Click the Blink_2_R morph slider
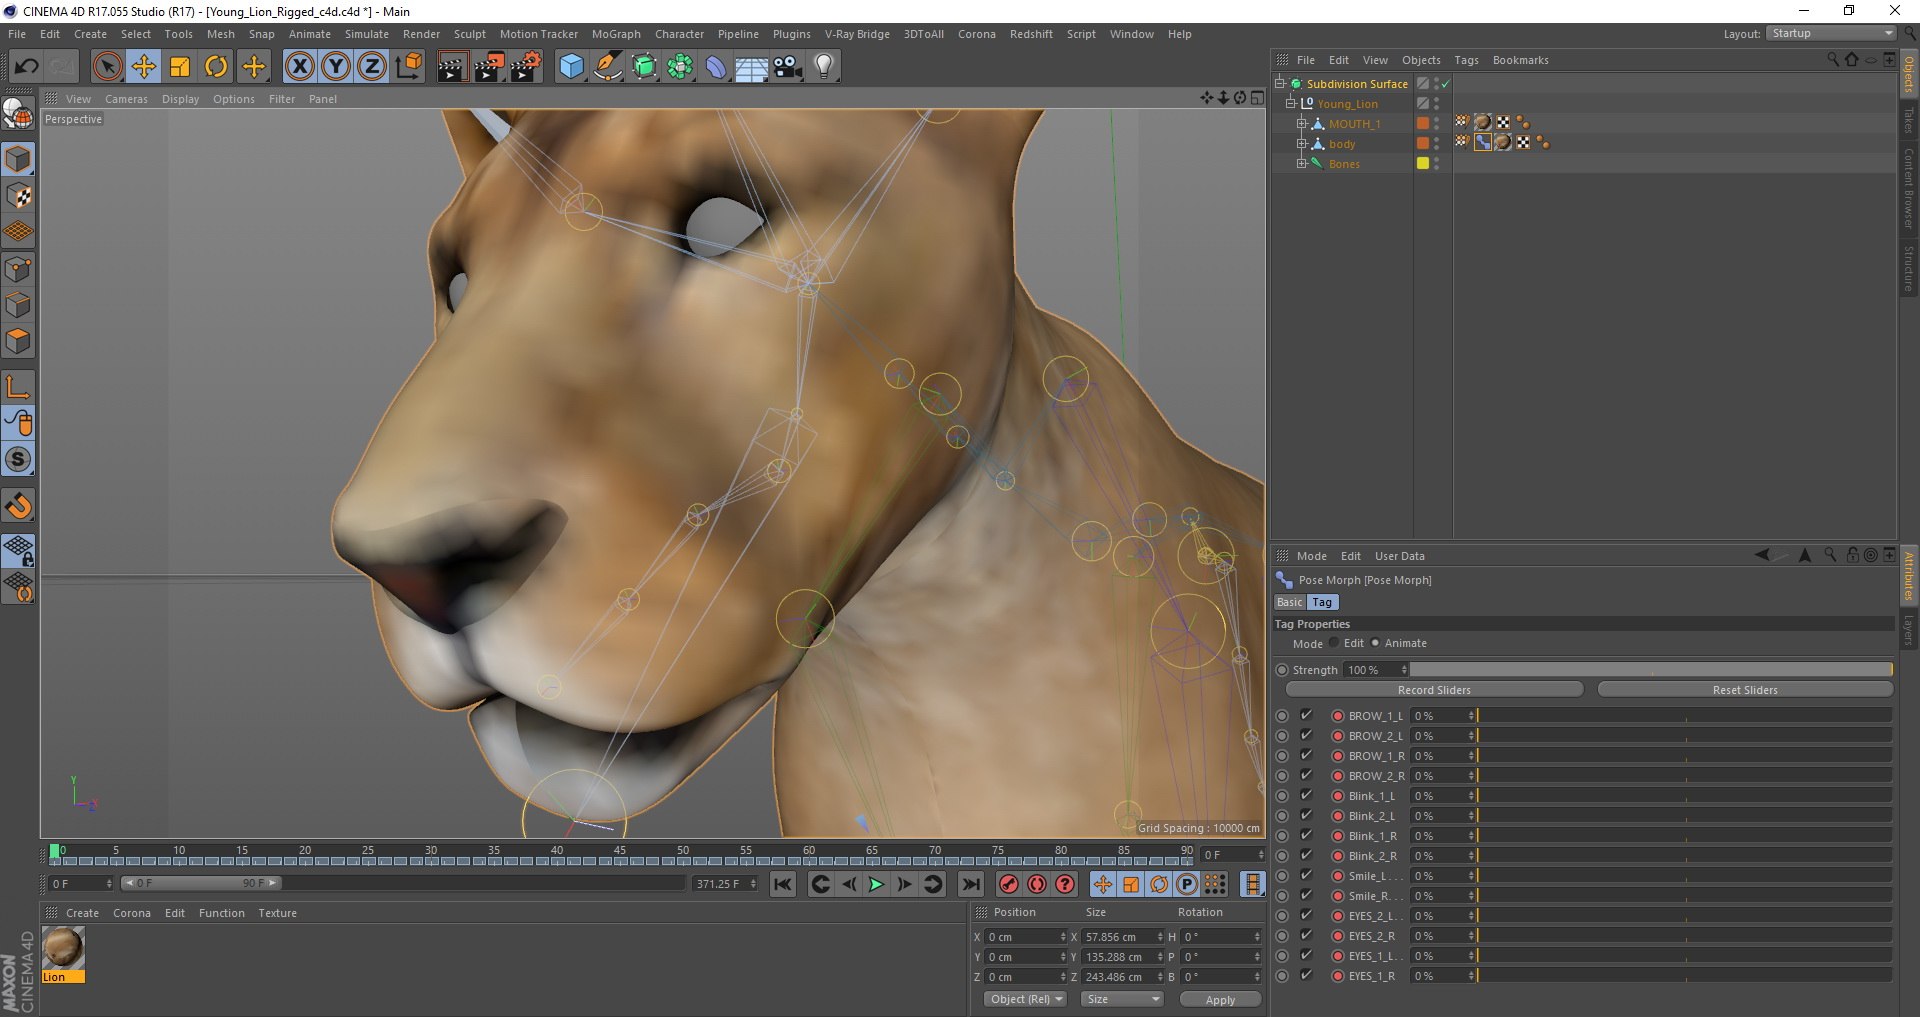The width and height of the screenshot is (1920, 1017). tap(1684, 856)
